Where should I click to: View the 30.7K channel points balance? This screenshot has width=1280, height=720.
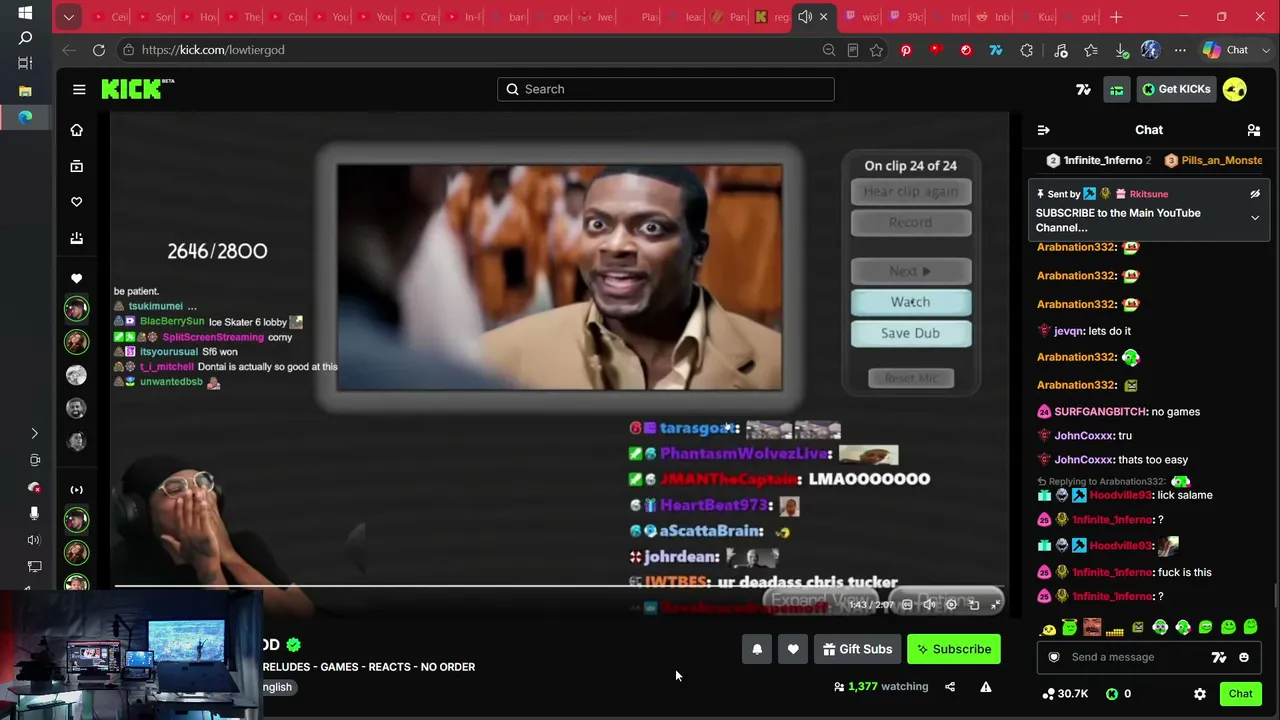[1065, 694]
